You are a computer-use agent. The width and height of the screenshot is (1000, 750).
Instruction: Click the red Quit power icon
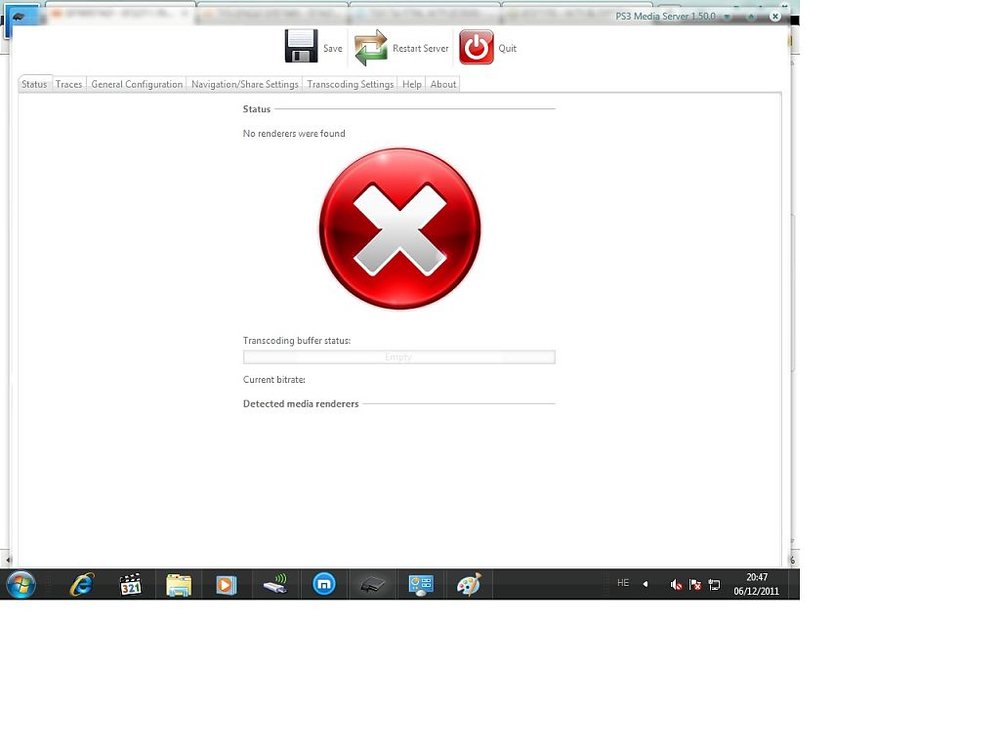476,47
